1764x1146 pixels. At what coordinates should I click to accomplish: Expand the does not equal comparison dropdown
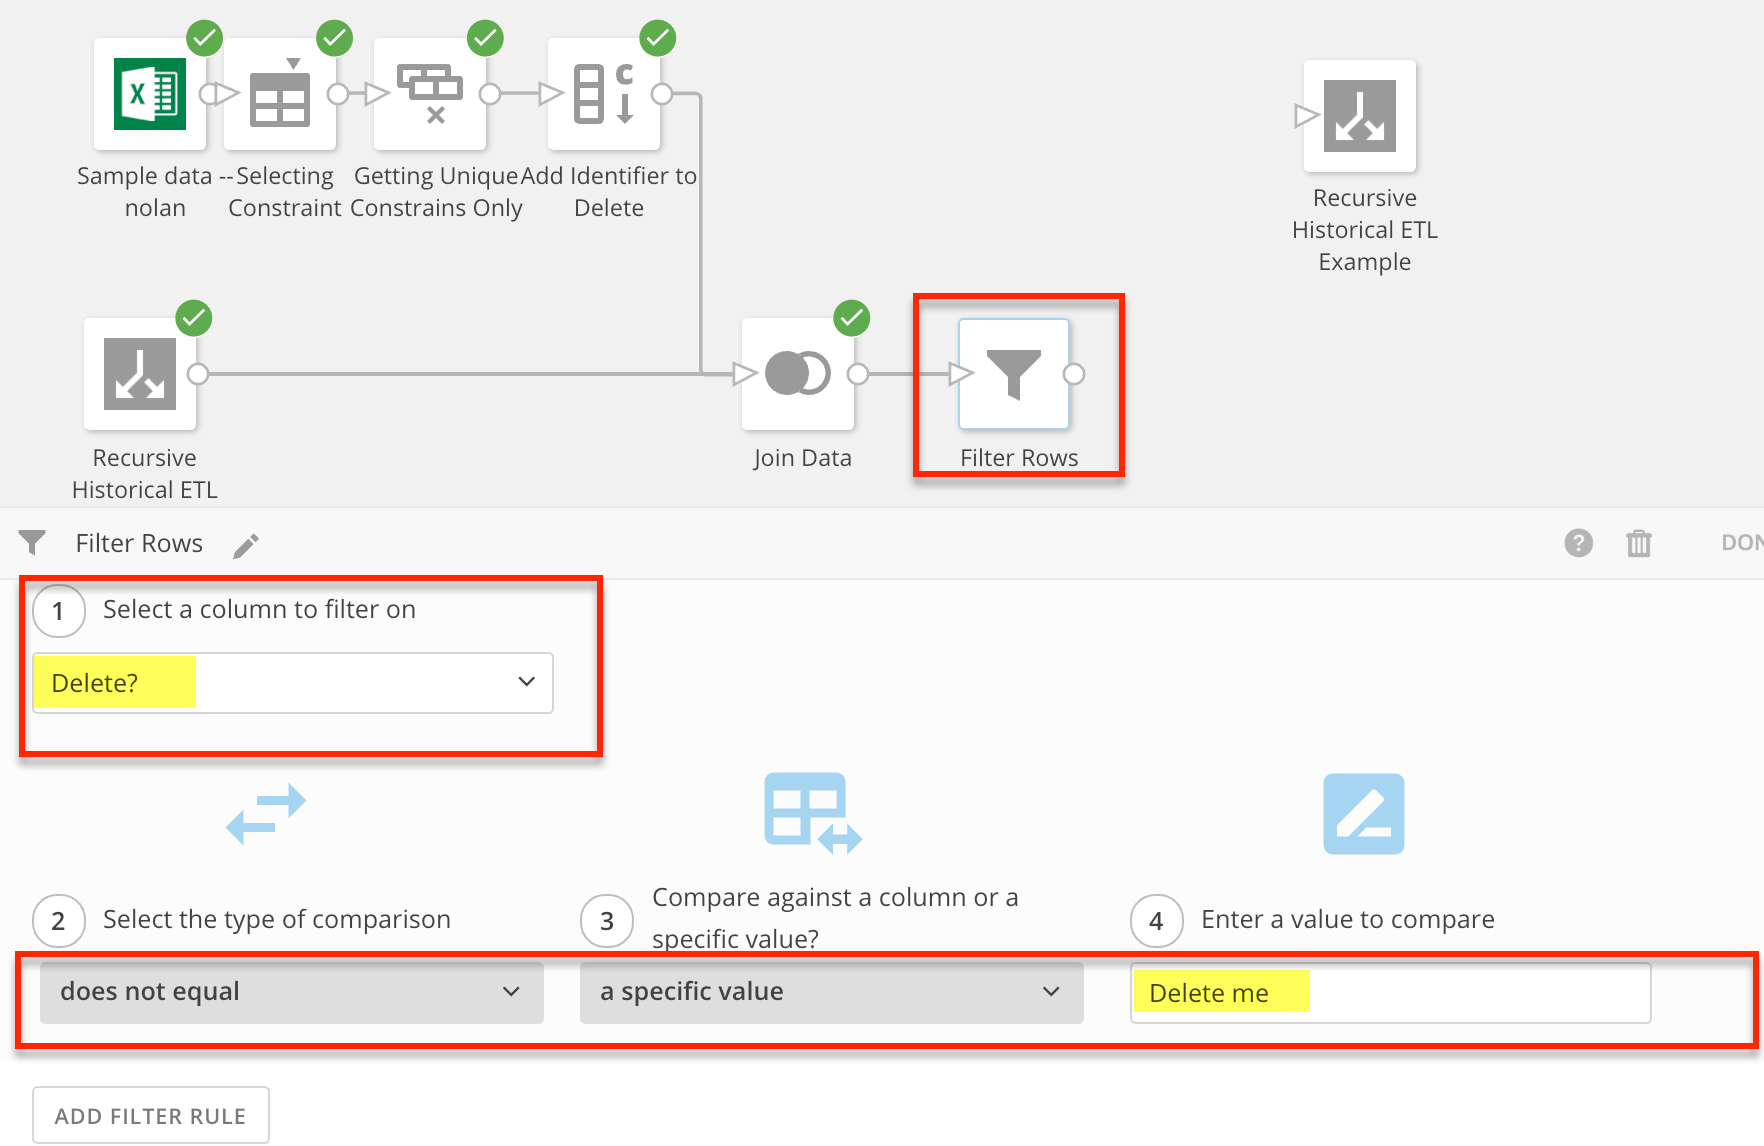290,991
